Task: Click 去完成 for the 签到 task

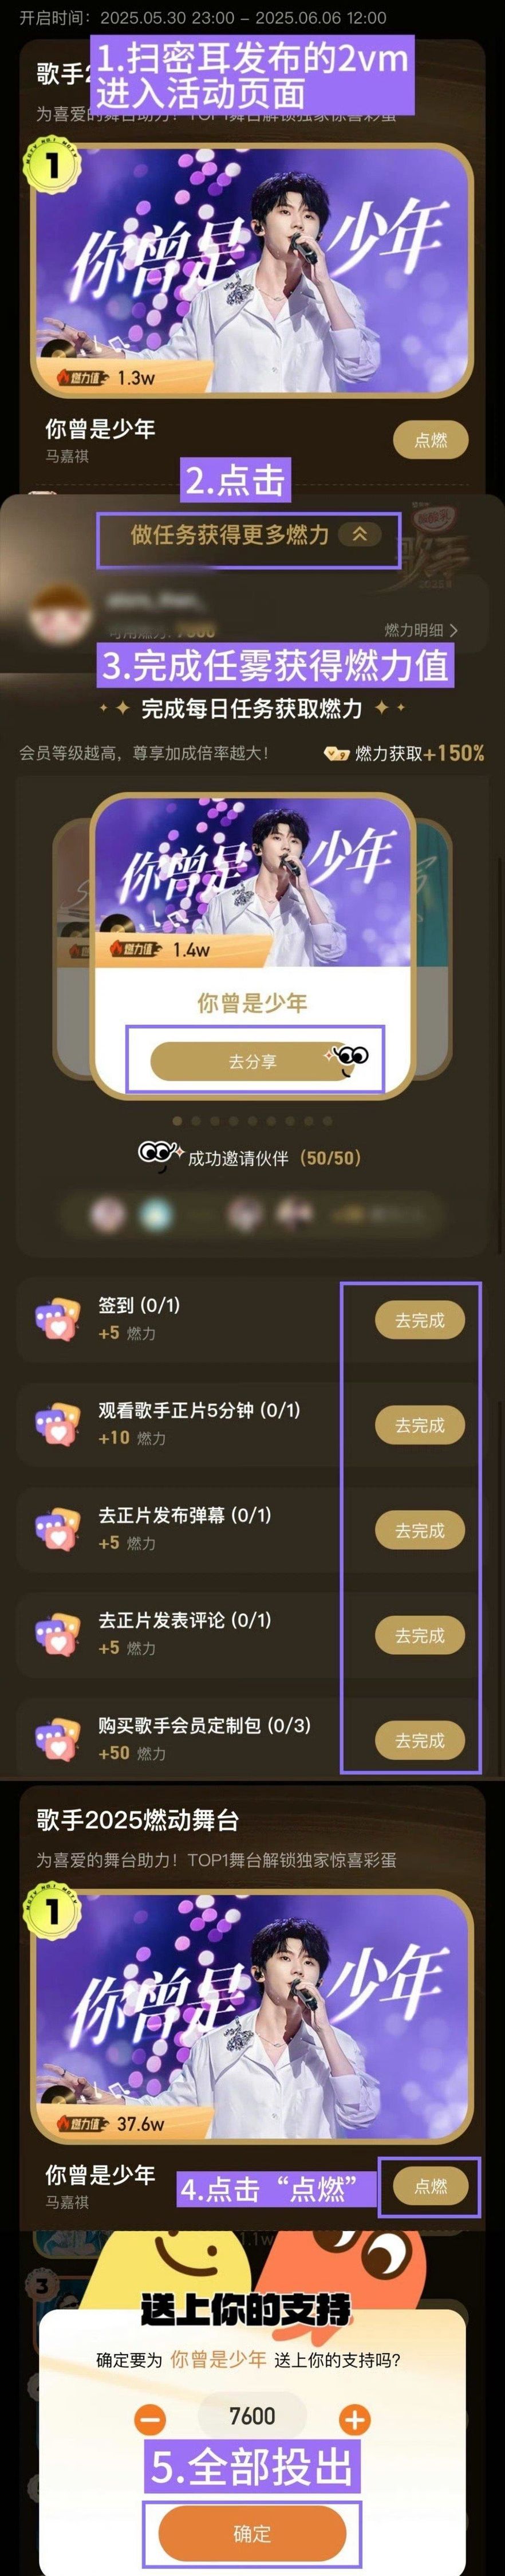Action: [x=420, y=1320]
